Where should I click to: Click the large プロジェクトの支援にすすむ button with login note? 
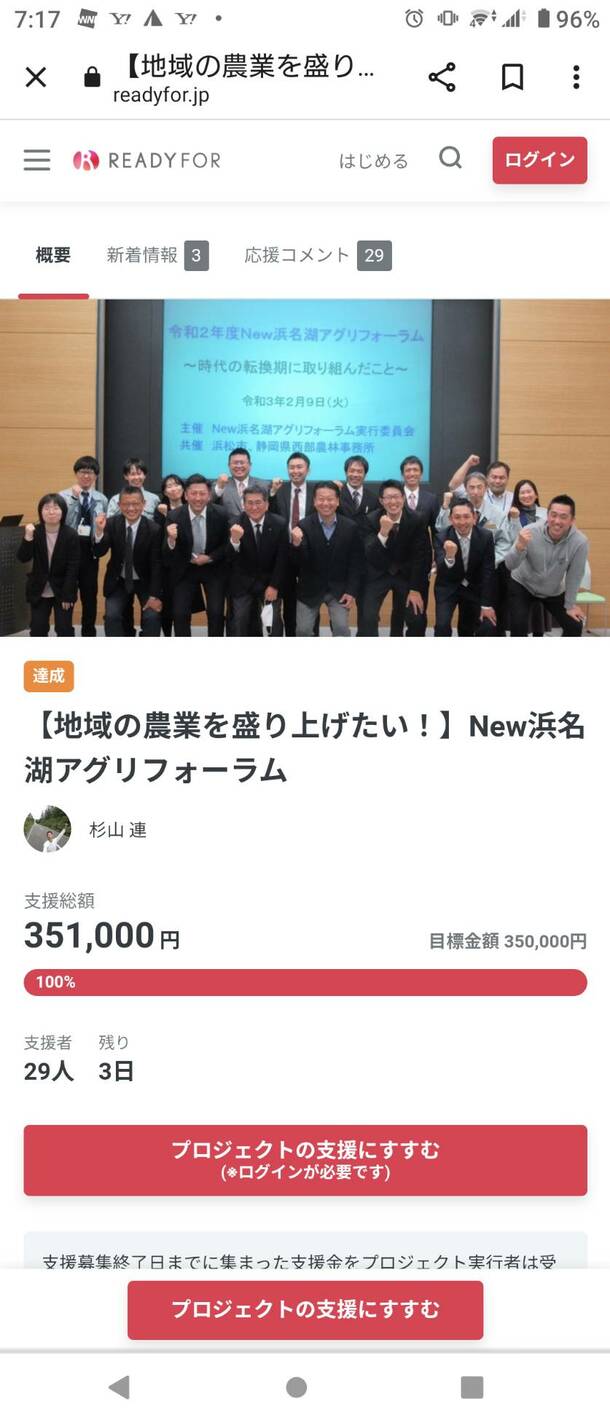click(x=305, y=1160)
